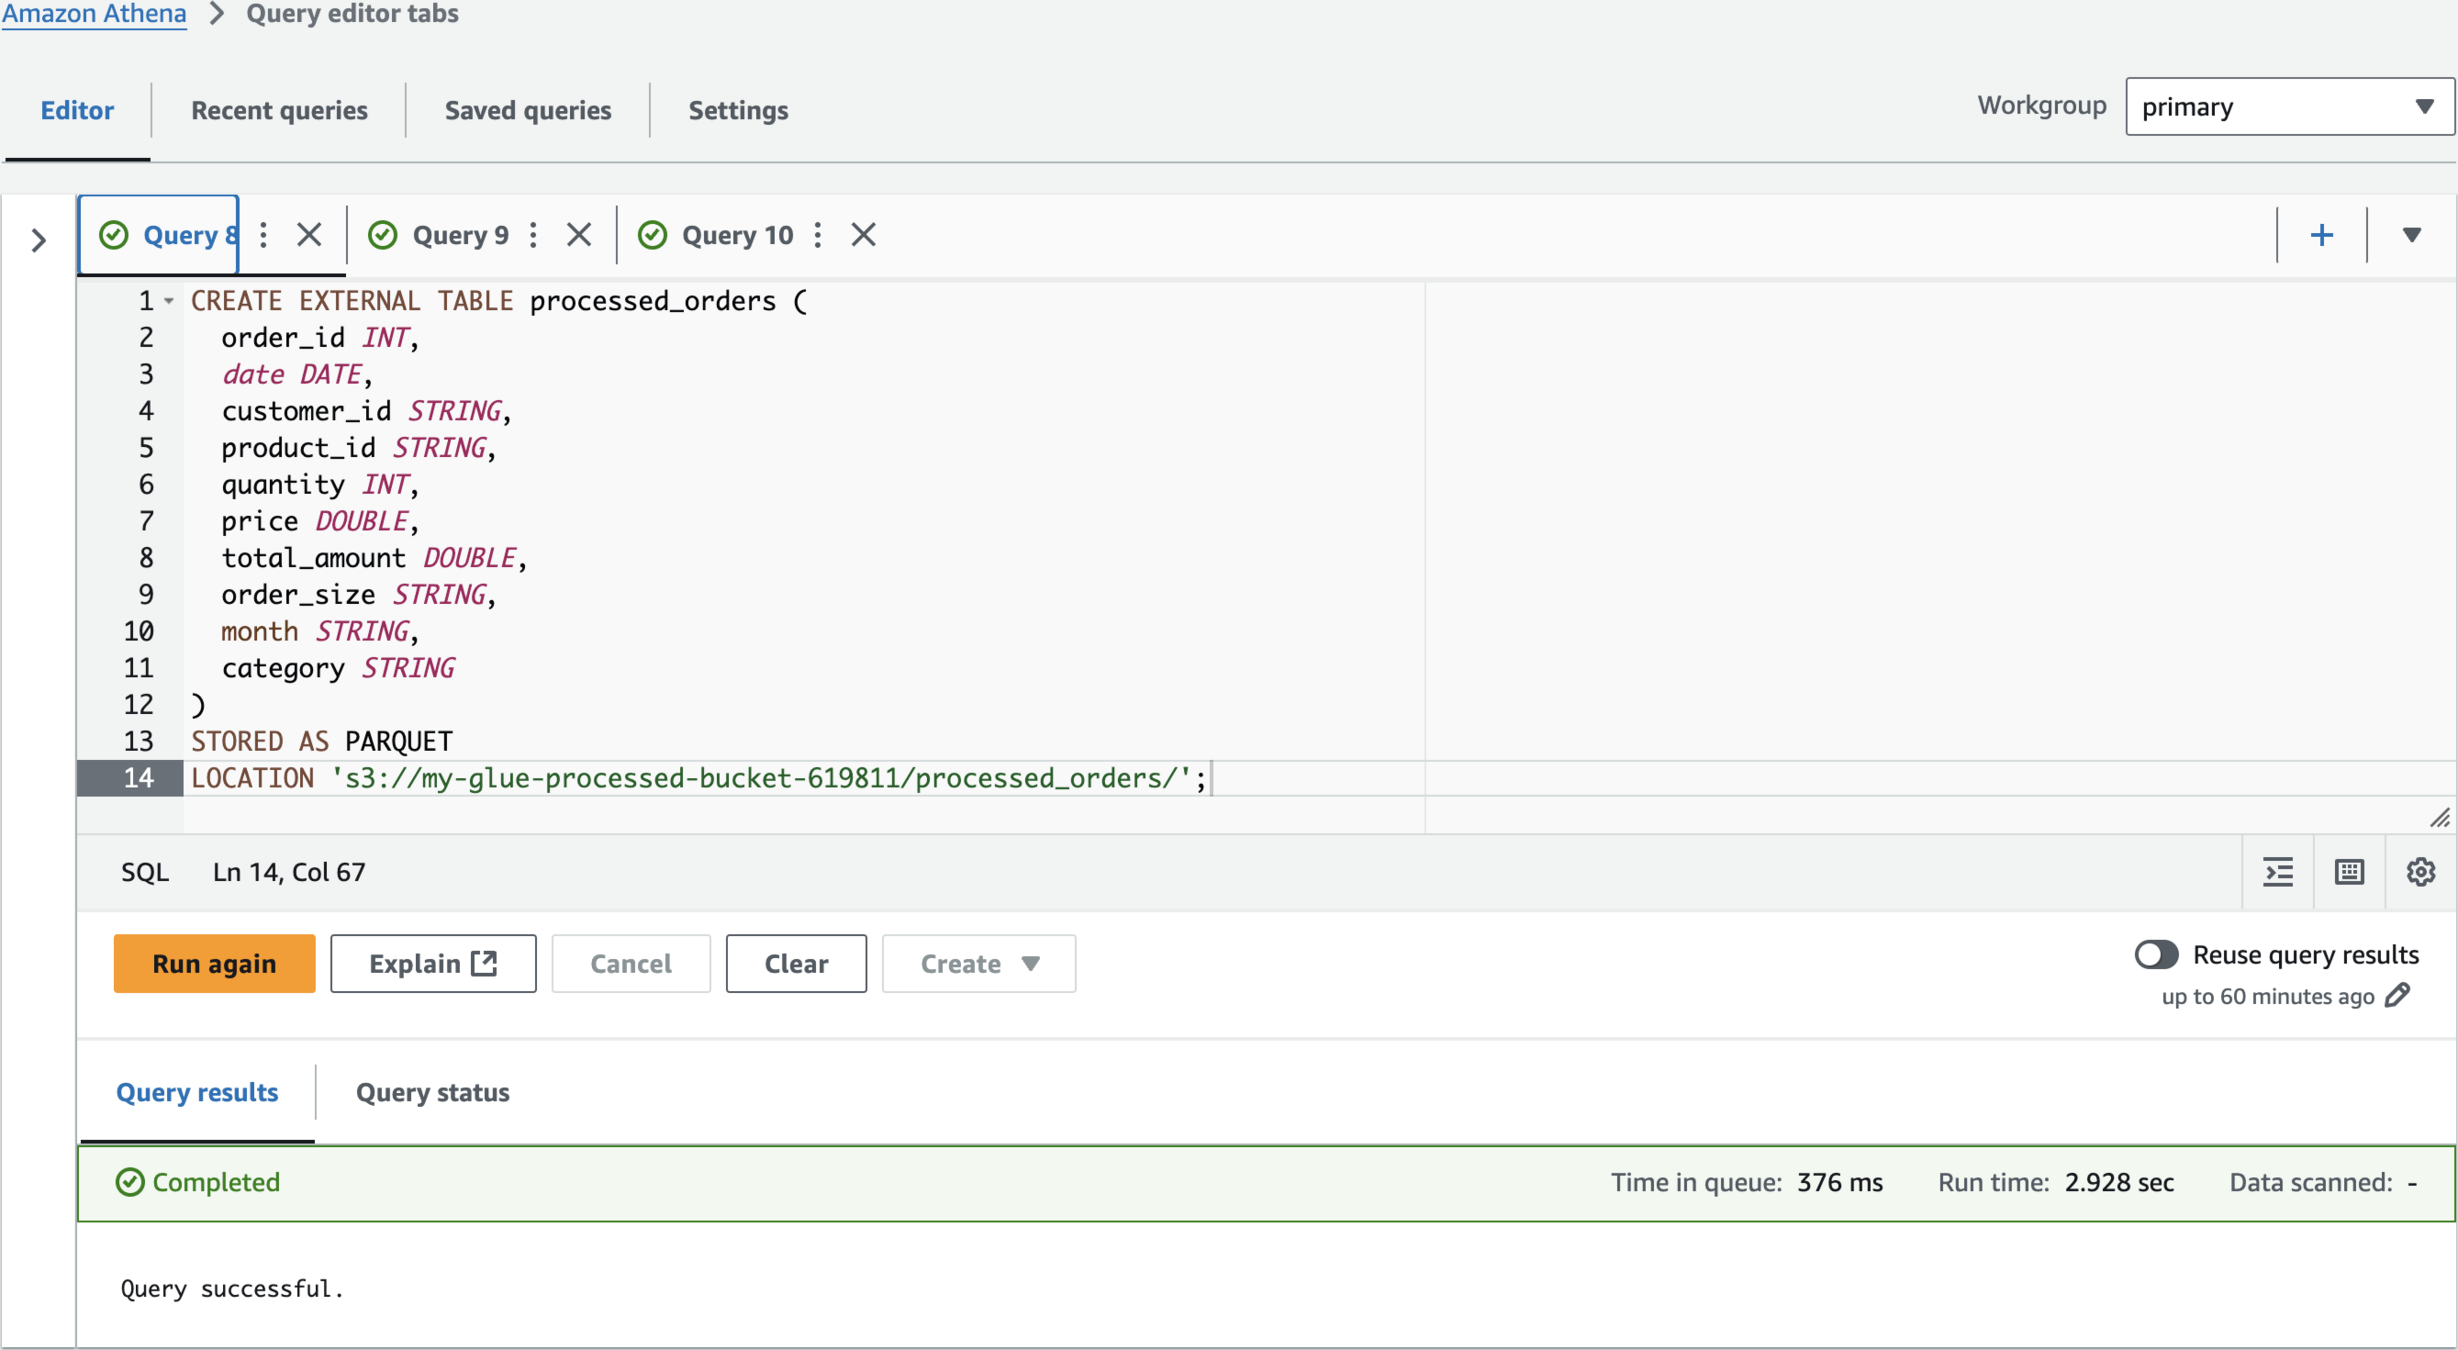Open the Workgroup primary dropdown
This screenshot has height=1350, width=2458.
[2289, 106]
